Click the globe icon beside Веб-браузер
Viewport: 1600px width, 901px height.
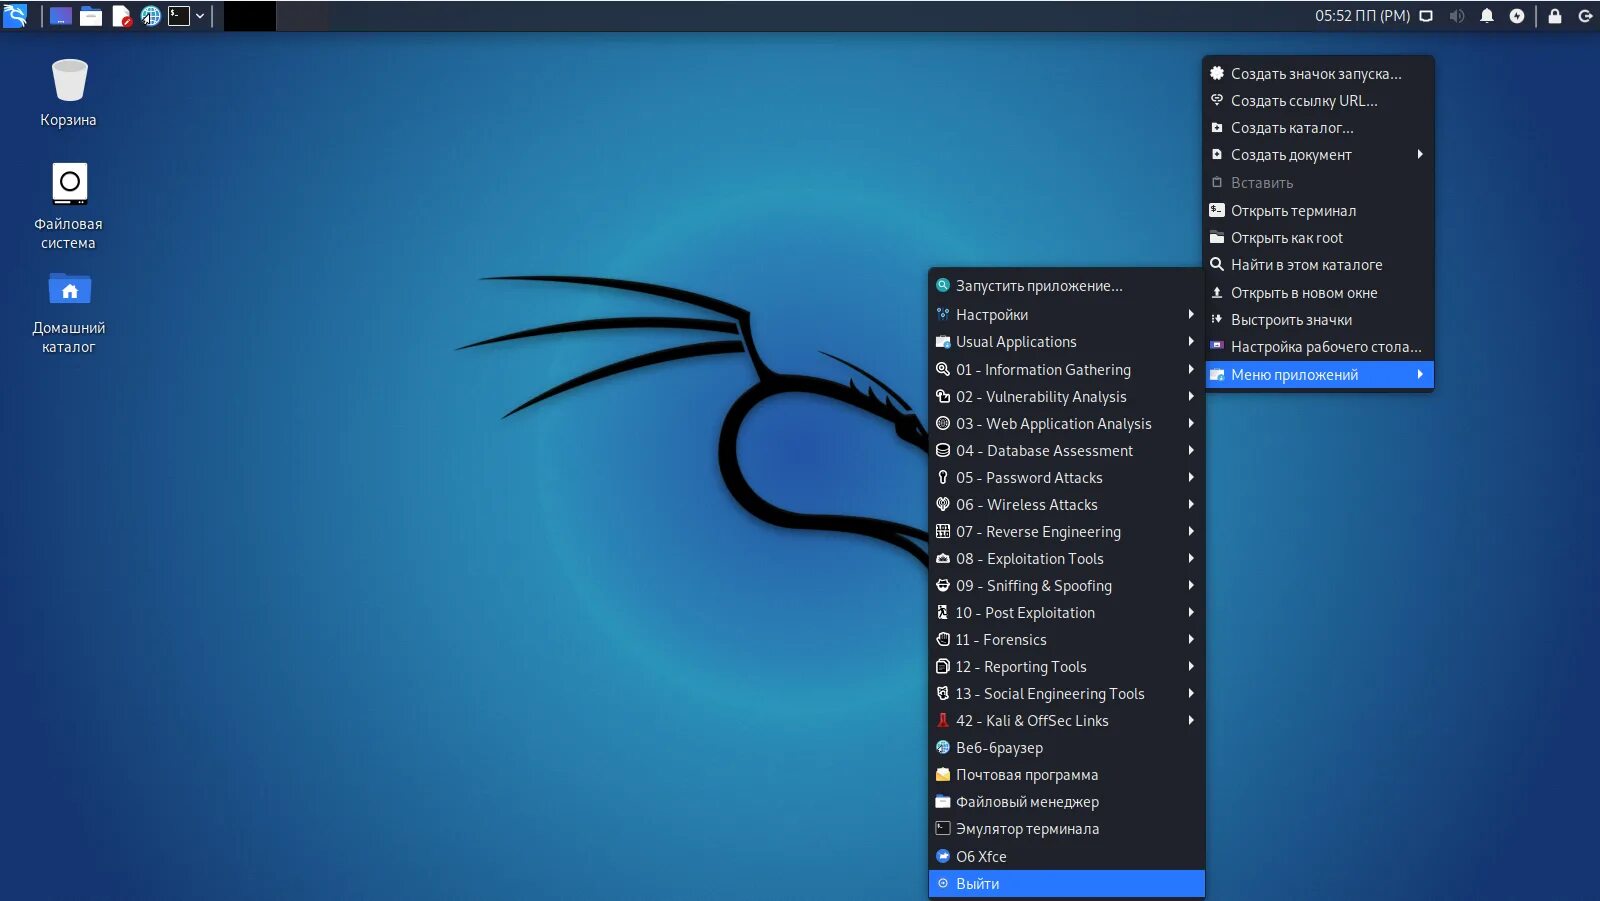click(x=943, y=748)
